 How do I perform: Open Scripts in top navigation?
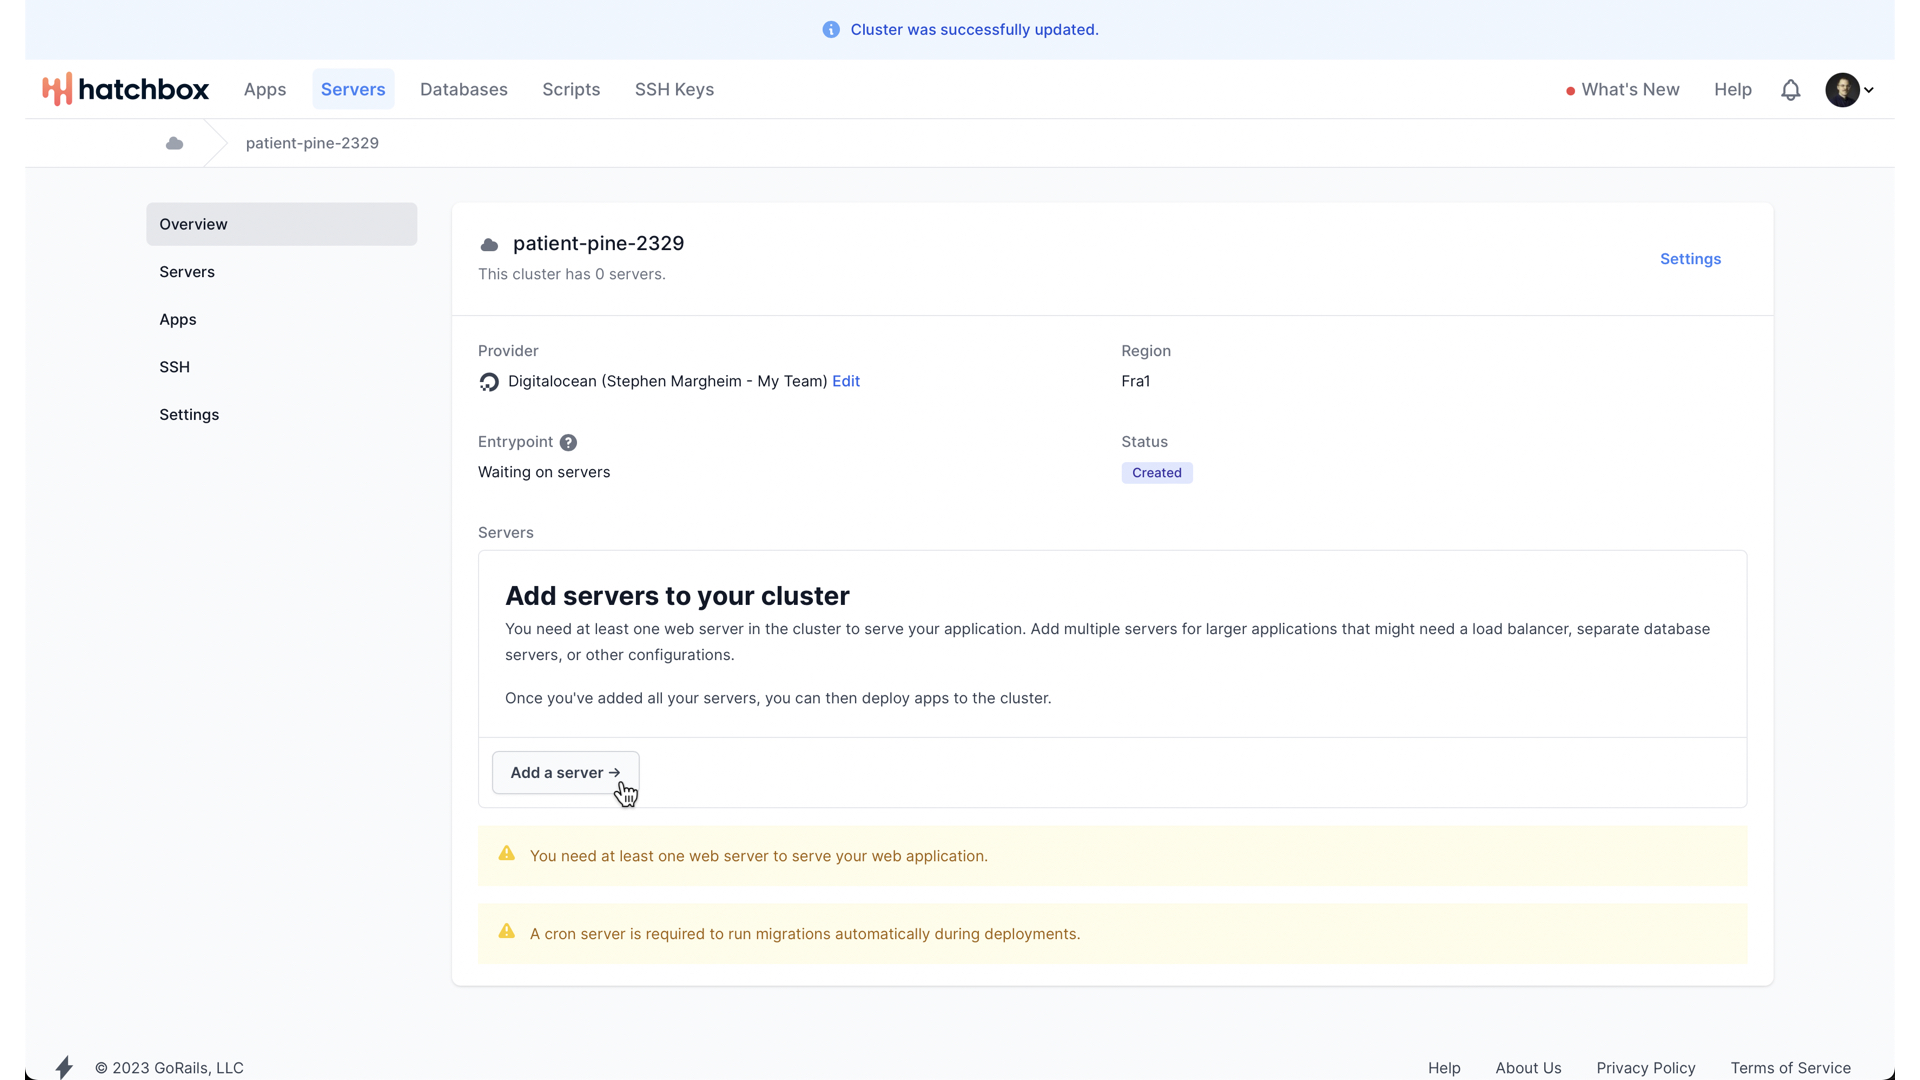pyautogui.click(x=571, y=89)
